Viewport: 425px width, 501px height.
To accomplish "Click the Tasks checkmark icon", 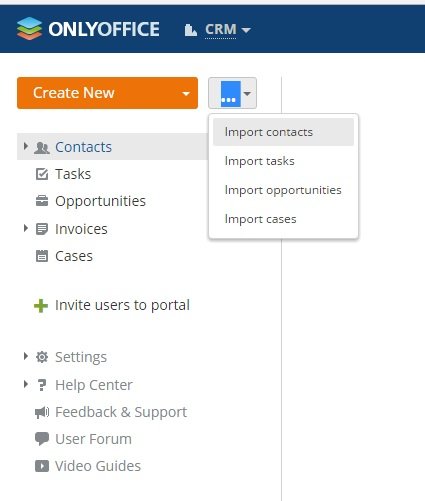I will point(42,174).
